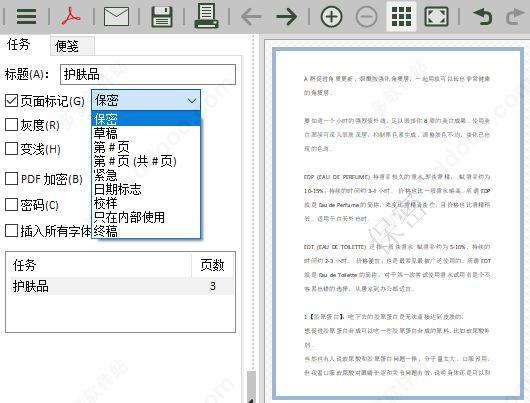Click the document page preview thumbnail
The image size is (530, 403).
[x=398, y=223]
